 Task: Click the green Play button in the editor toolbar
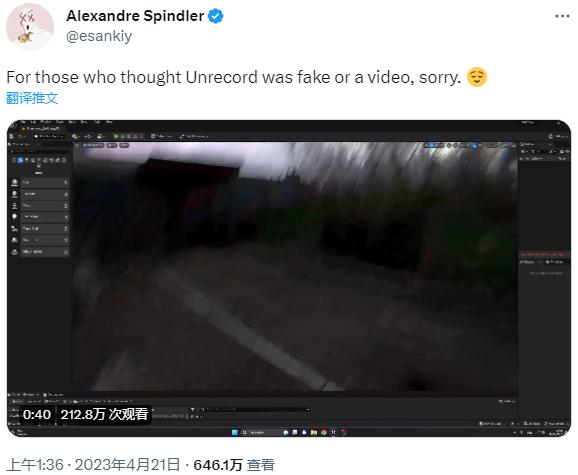click(116, 136)
